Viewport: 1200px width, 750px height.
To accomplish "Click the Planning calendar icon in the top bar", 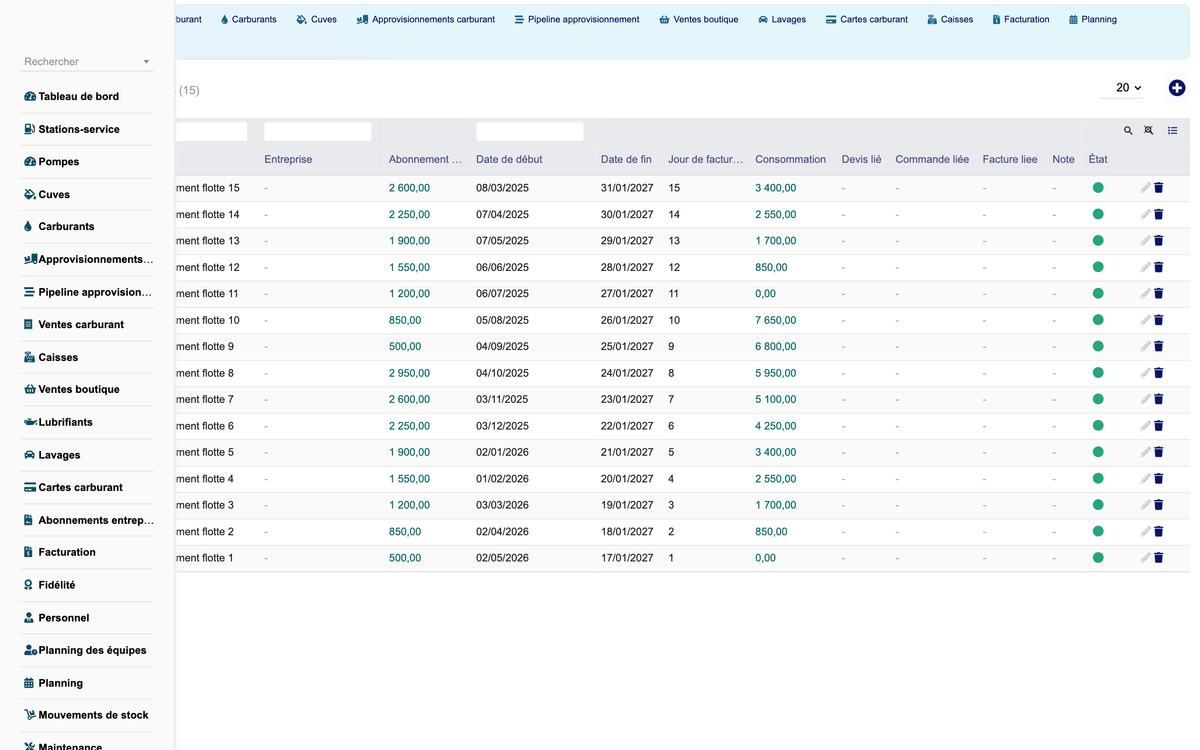I will [x=1073, y=19].
